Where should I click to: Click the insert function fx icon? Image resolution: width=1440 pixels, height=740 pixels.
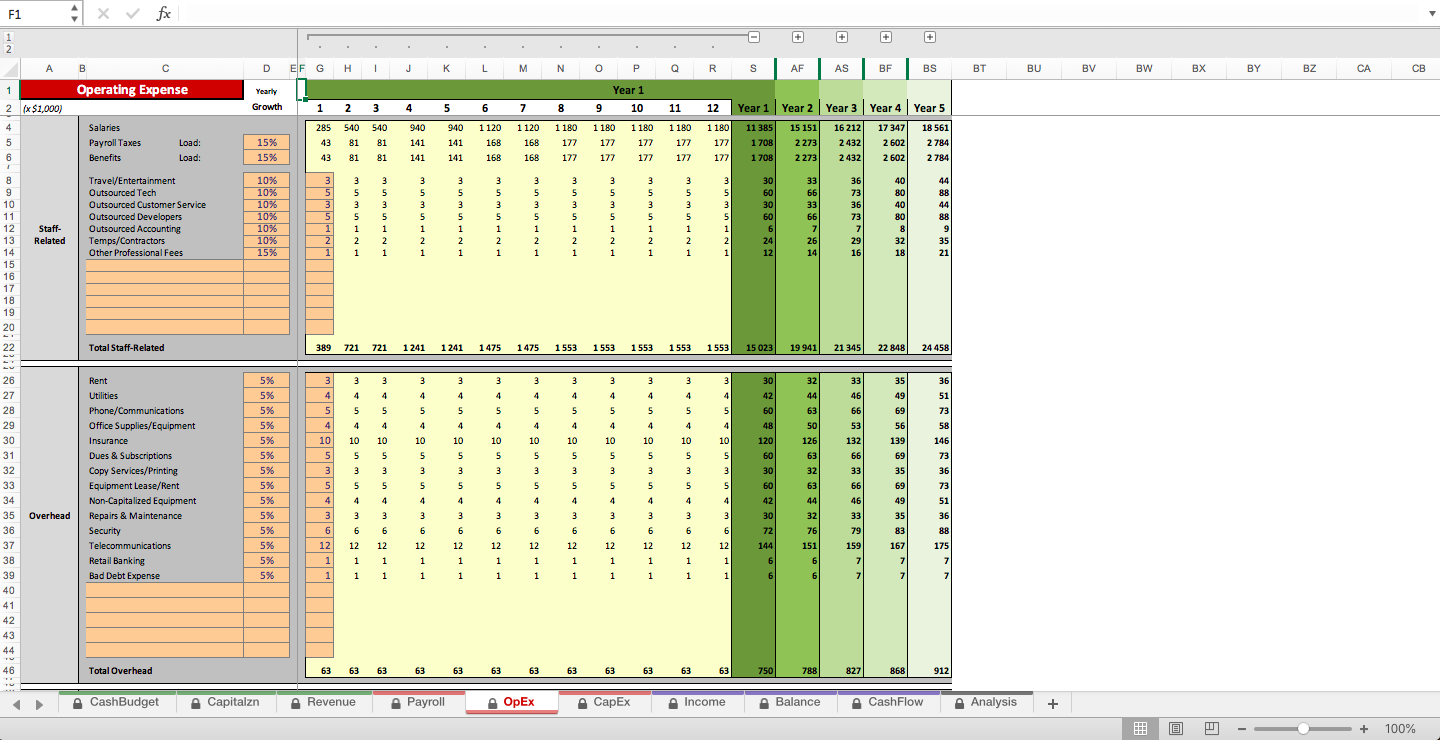(164, 14)
